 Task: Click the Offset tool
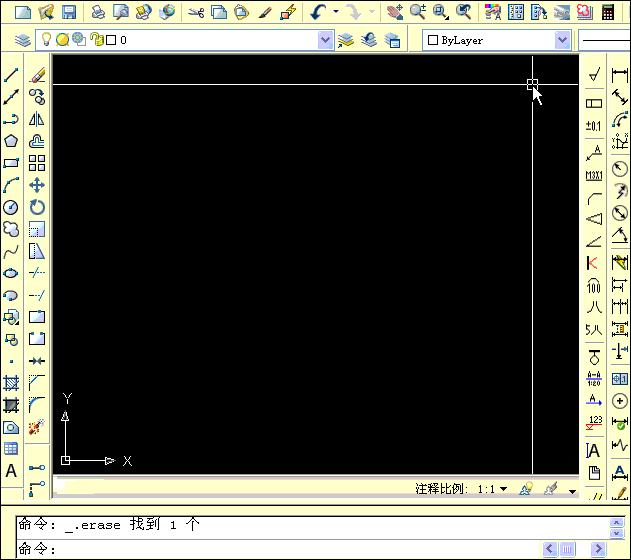click(x=37, y=141)
